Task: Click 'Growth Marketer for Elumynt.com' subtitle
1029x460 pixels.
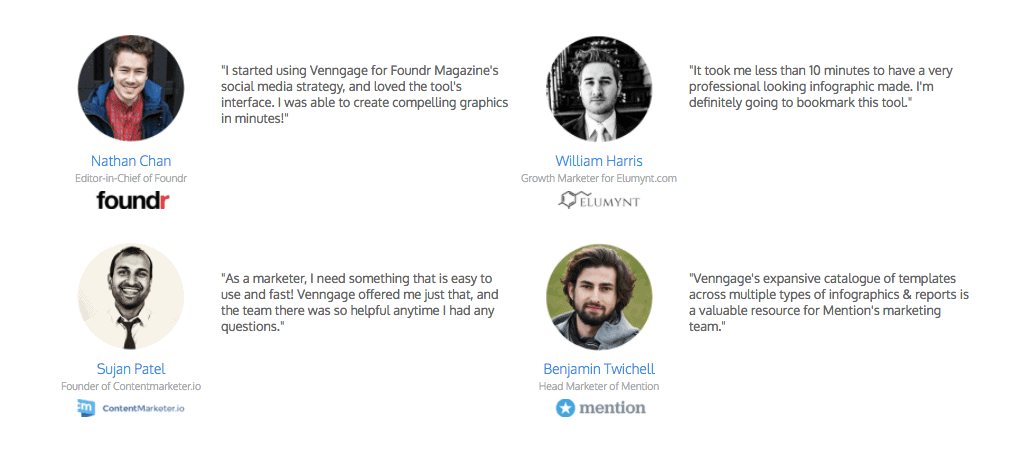Action: tap(598, 178)
